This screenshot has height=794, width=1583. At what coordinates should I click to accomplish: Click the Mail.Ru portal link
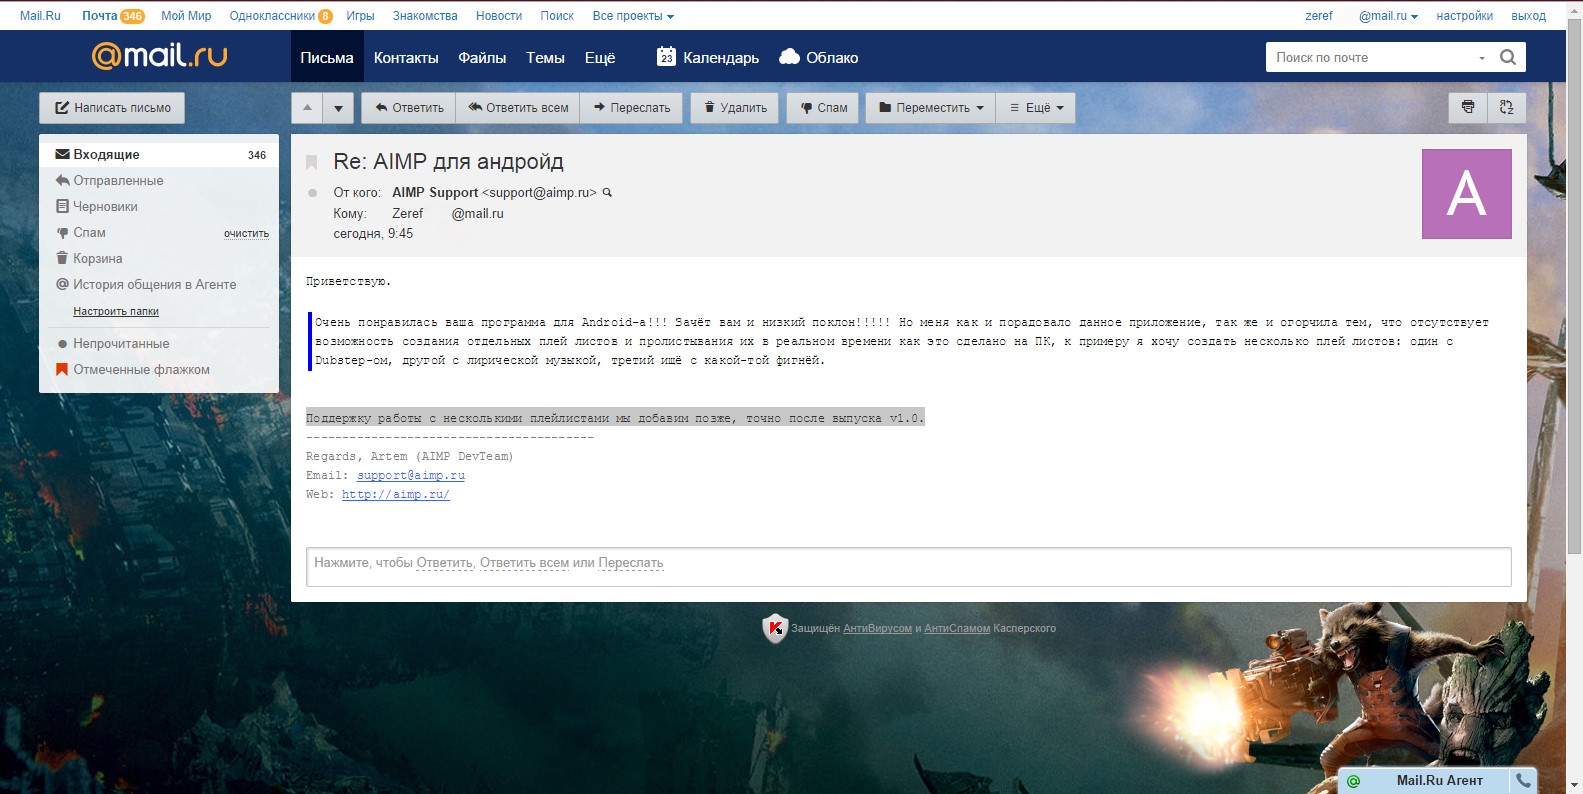pos(40,16)
